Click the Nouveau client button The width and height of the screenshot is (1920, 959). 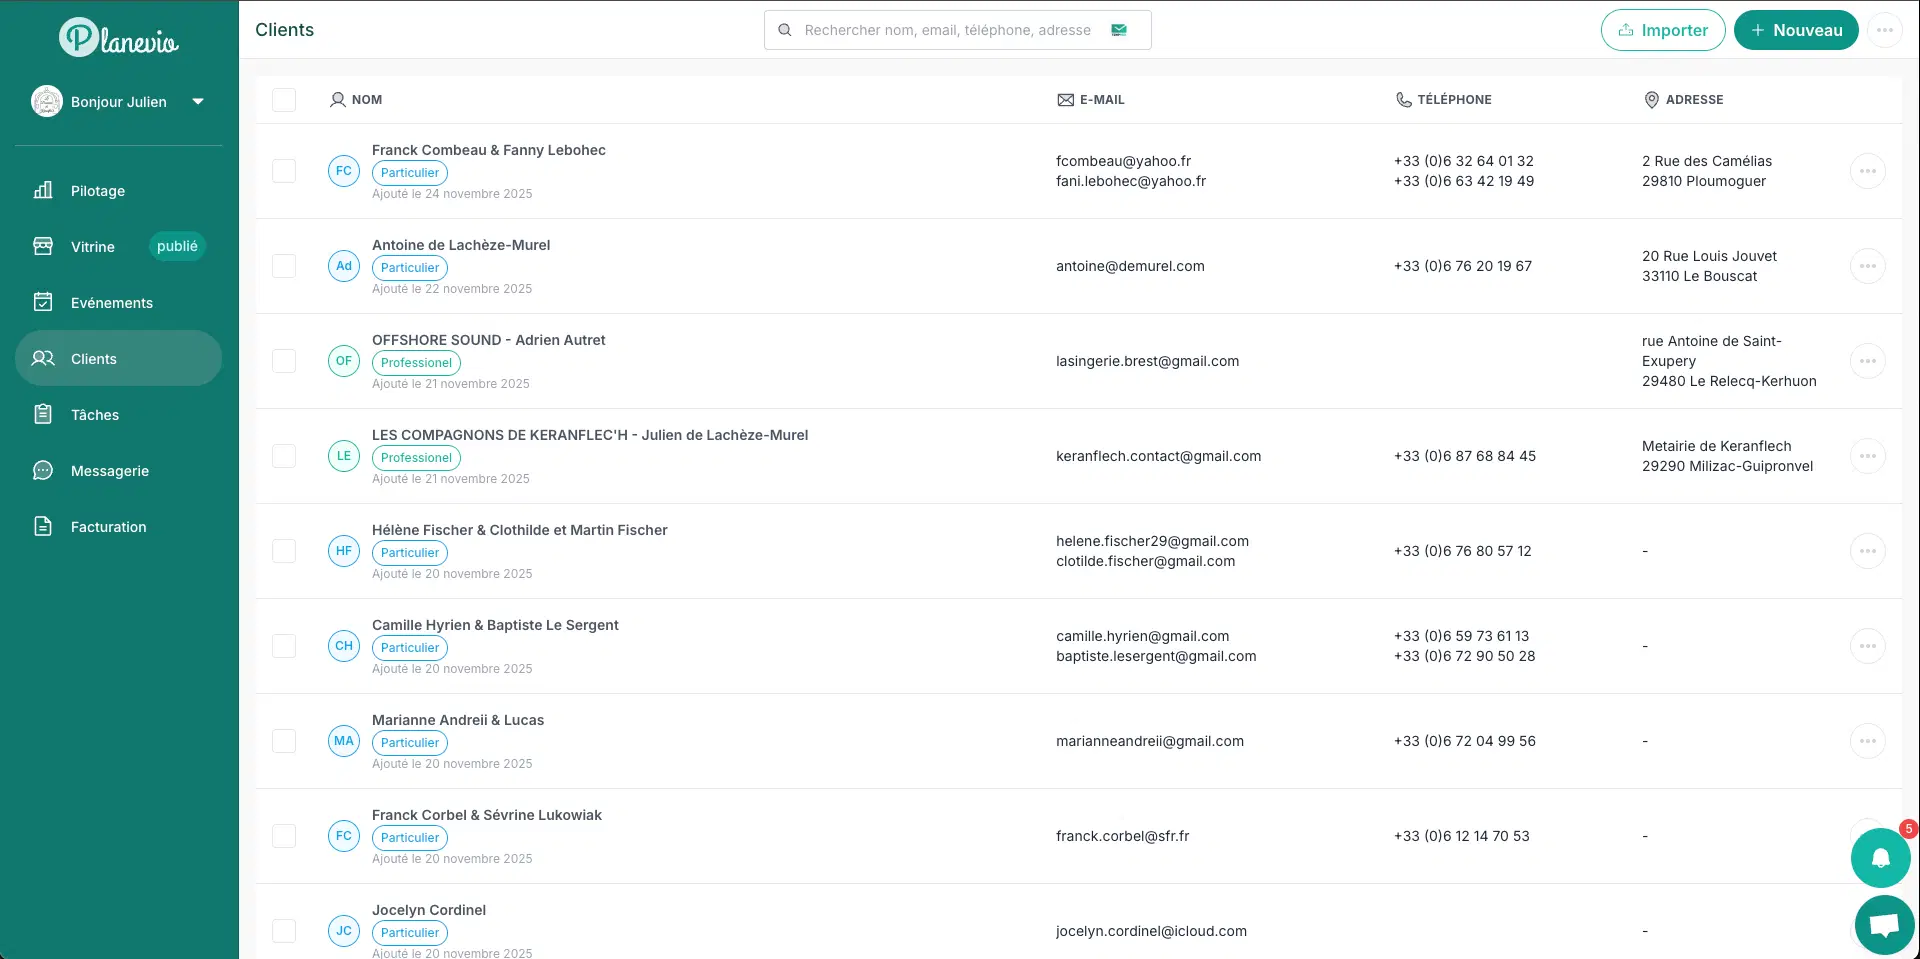pyautogui.click(x=1796, y=30)
